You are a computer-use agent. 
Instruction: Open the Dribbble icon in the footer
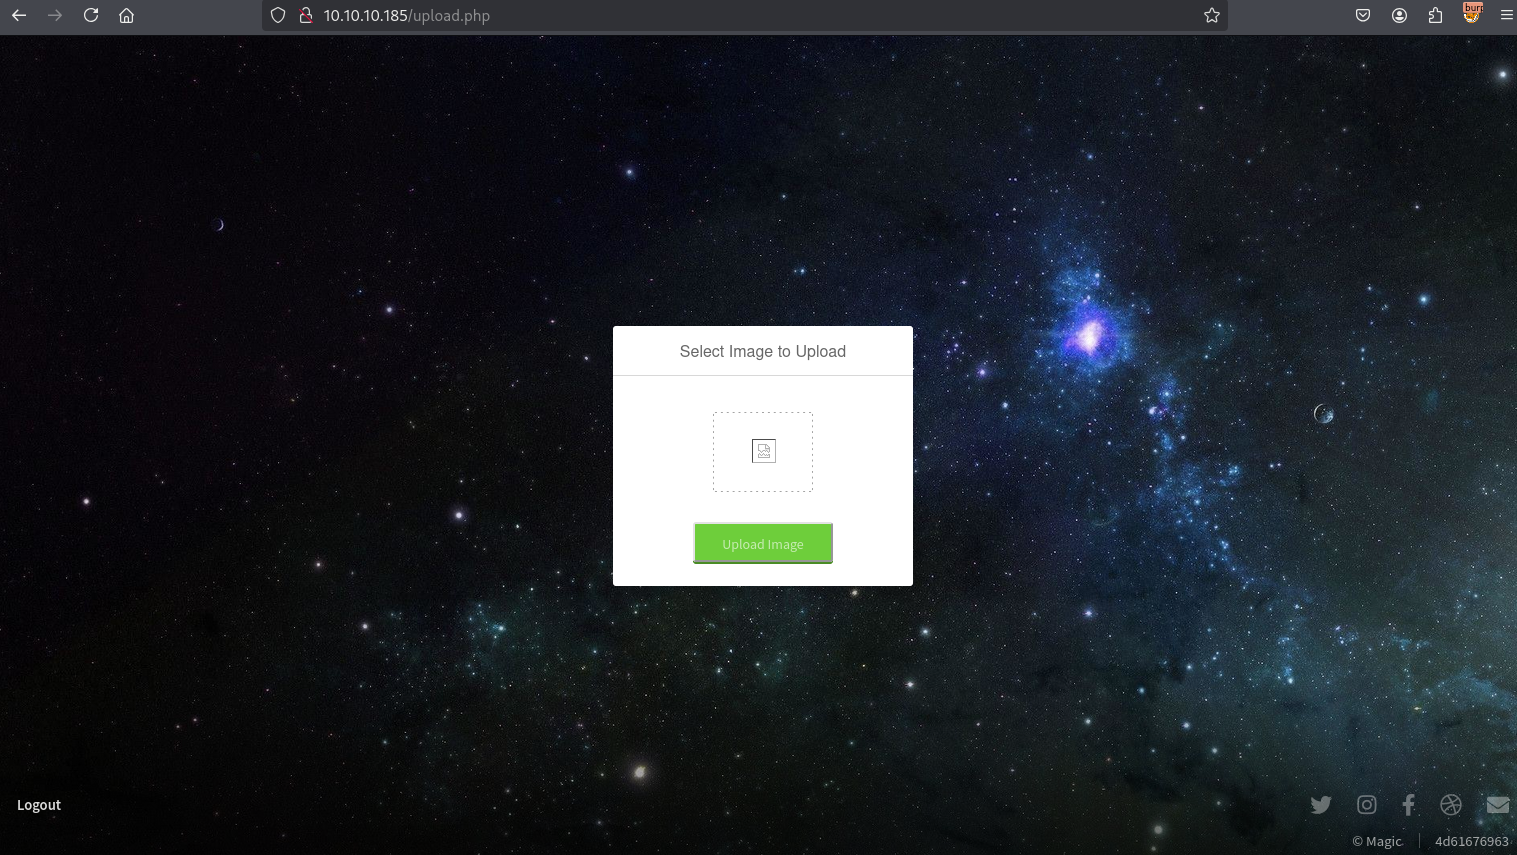point(1451,804)
